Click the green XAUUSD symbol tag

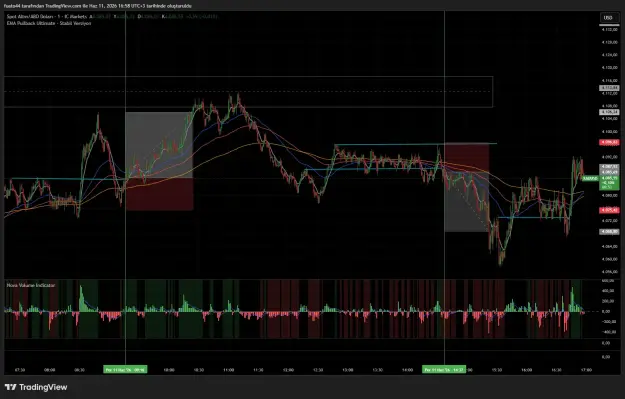pyautogui.click(x=590, y=179)
